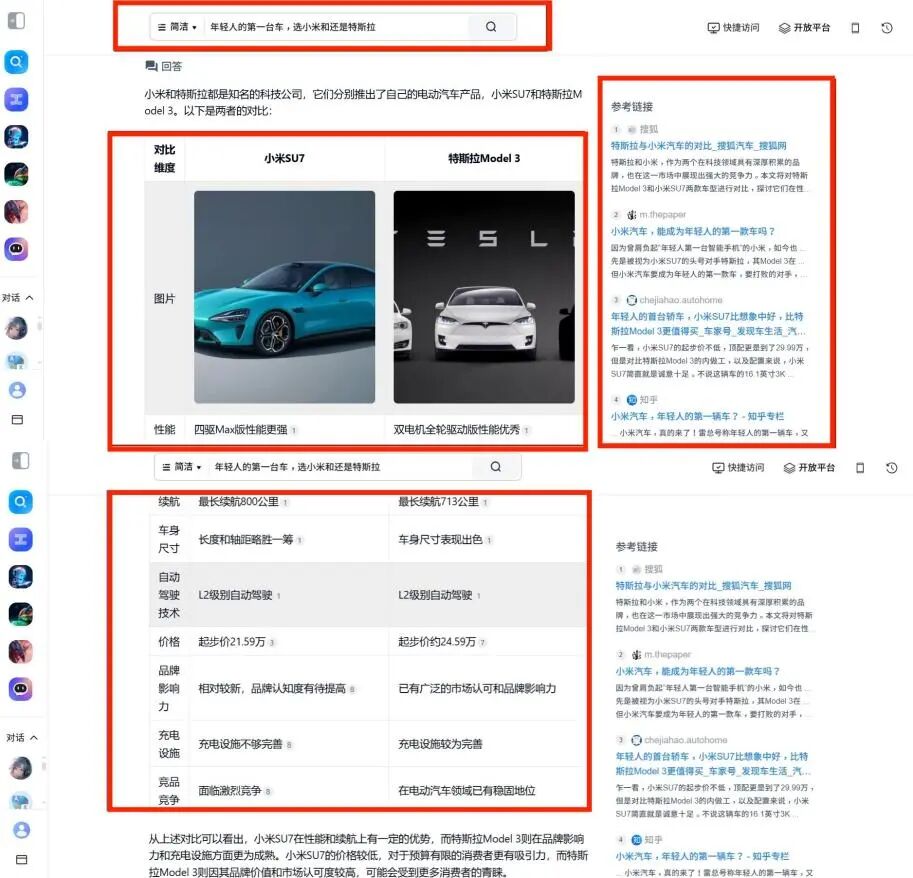Open the user profile icon in upper sidebar
Screen dimensions: 913x878
pos(17,390)
